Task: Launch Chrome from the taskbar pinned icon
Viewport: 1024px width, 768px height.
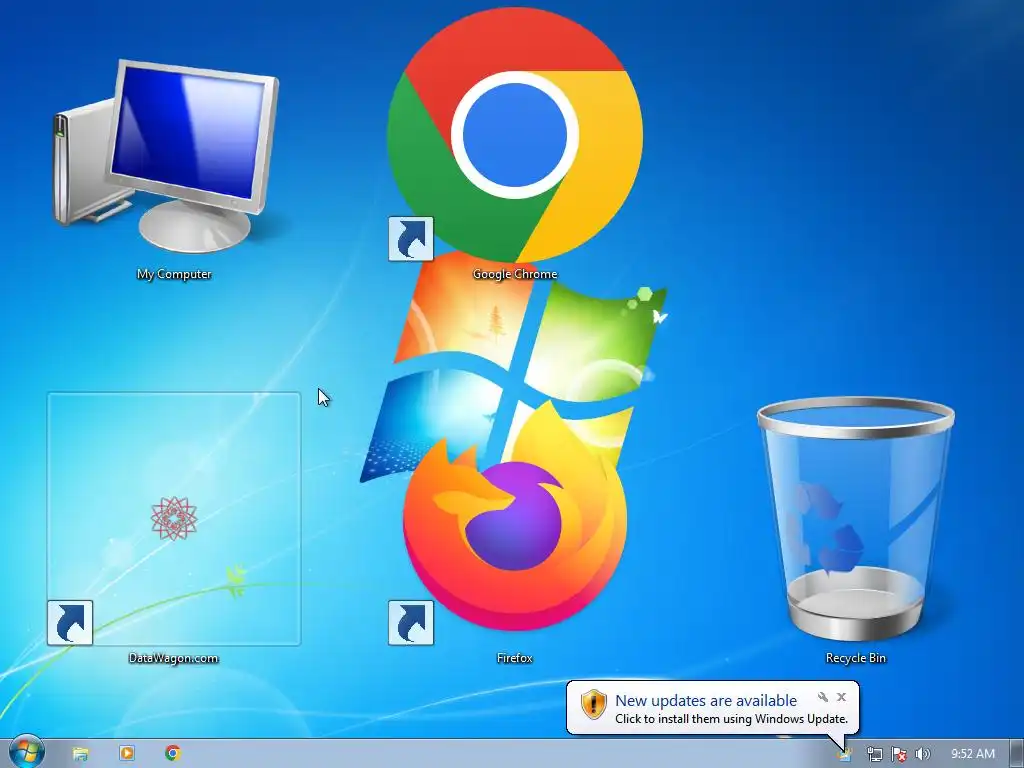Action: pos(172,753)
